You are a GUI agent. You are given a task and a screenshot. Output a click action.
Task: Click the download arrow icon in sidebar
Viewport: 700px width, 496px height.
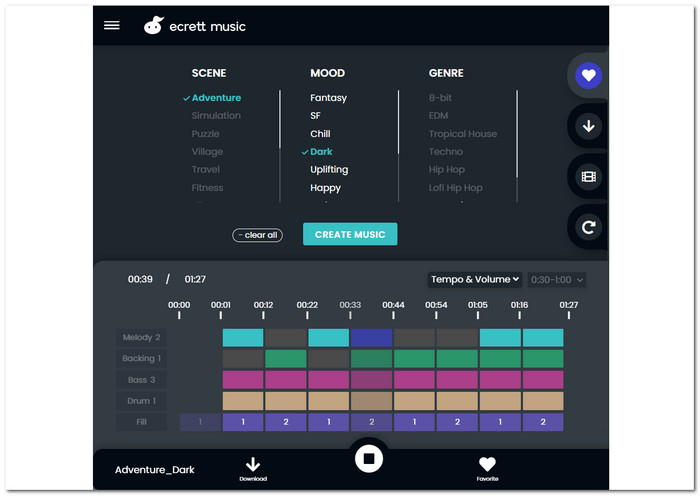589,126
